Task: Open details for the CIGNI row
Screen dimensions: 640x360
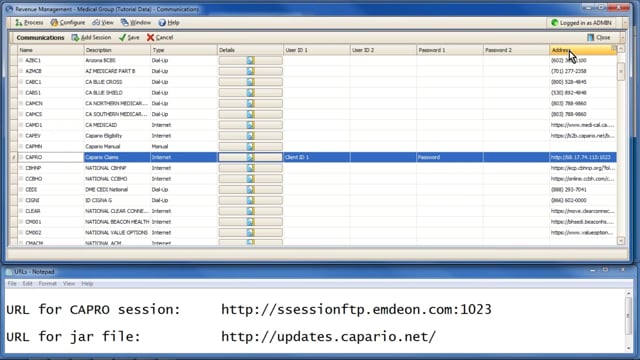Action: pyautogui.click(x=250, y=200)
